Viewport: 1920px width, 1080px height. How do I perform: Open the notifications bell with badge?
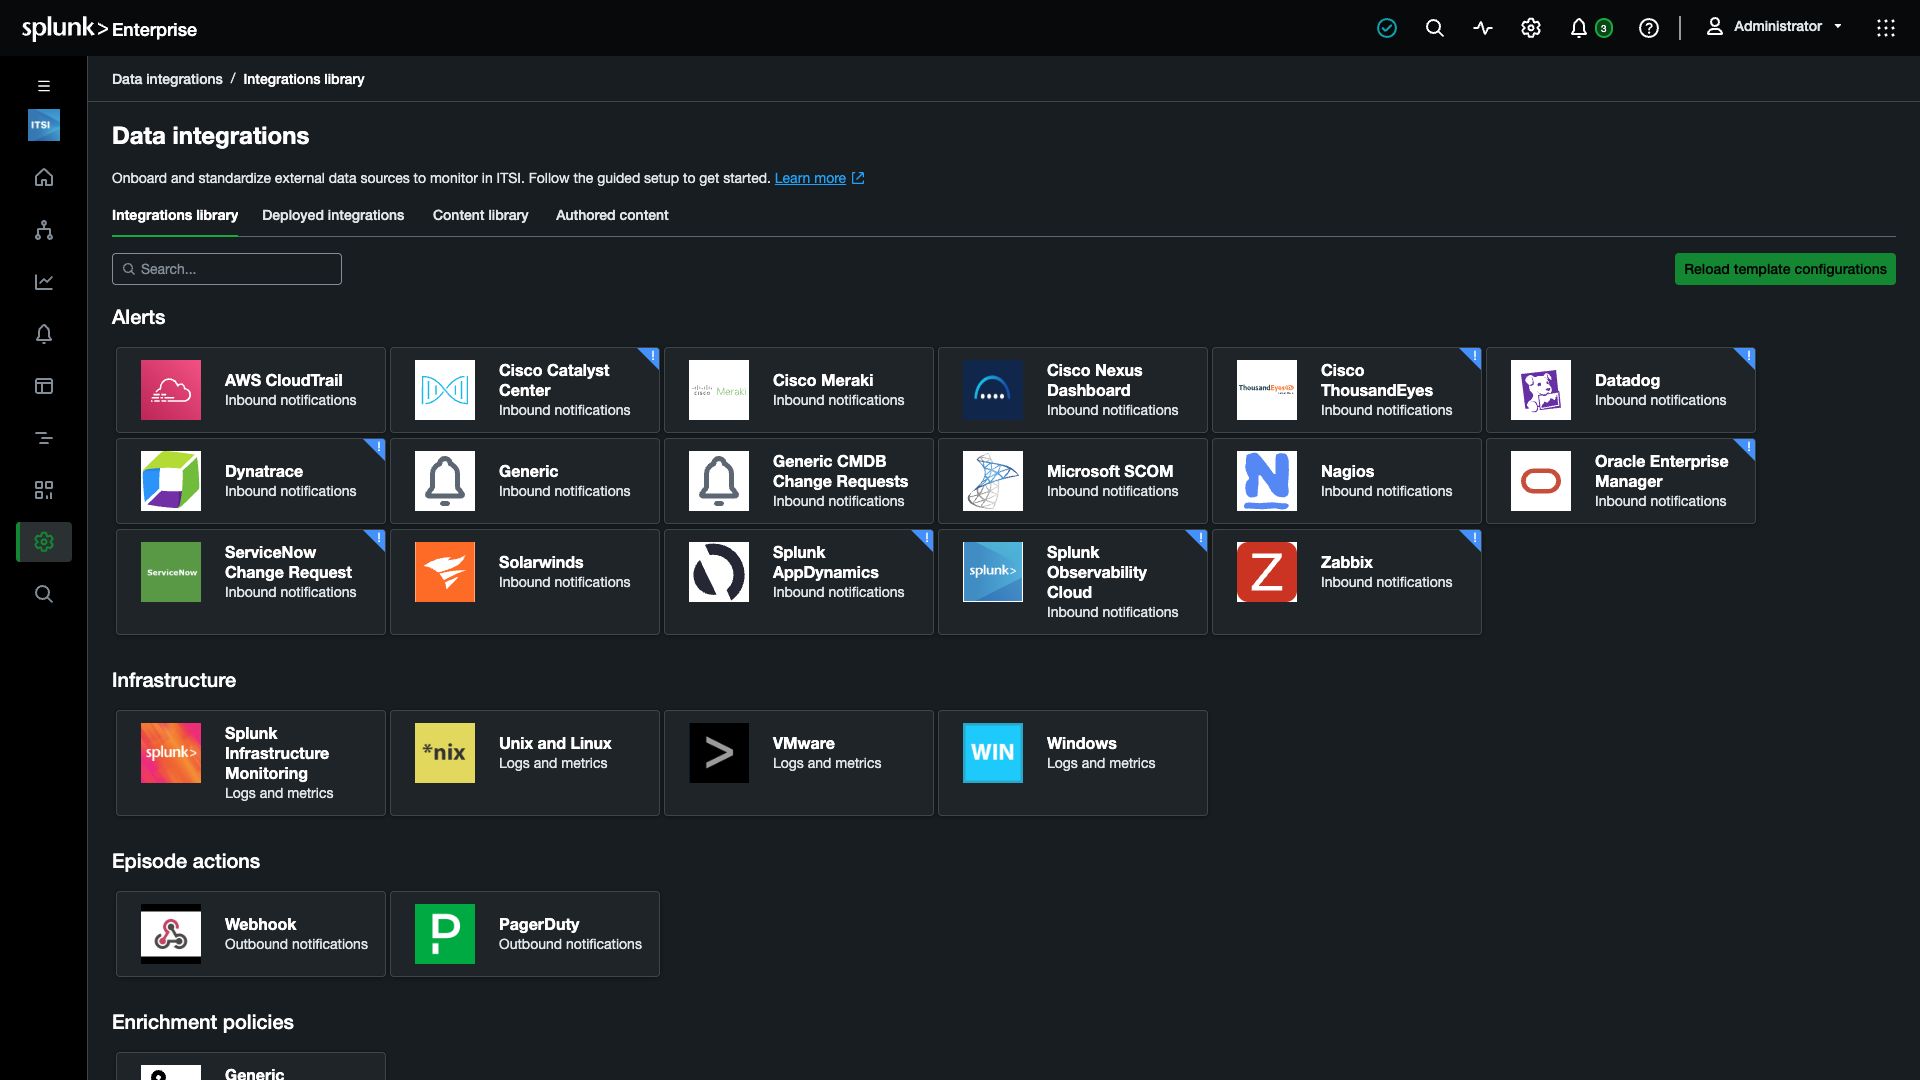pos(1590,28)
